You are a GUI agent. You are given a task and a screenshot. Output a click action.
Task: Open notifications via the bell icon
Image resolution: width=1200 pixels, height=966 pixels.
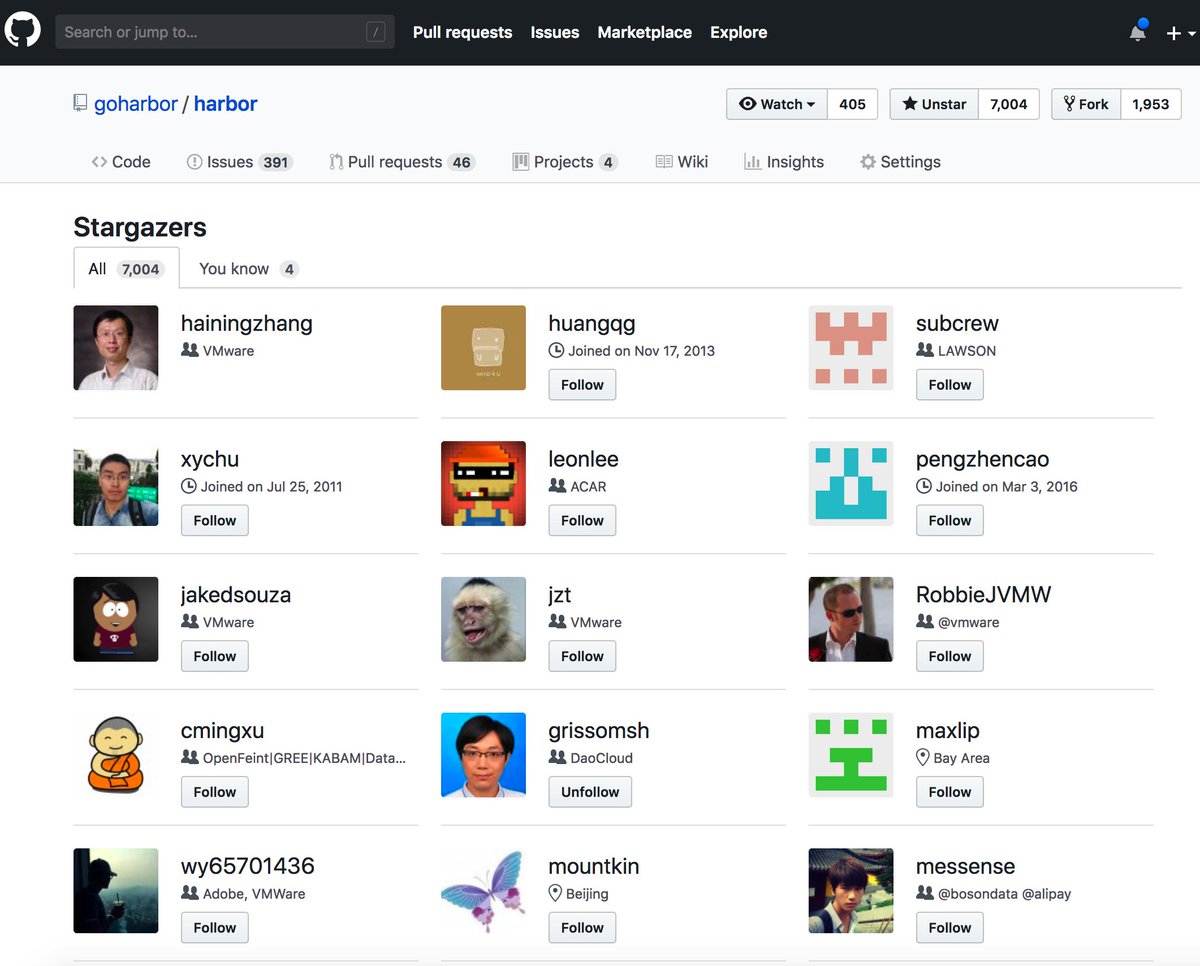click(1137, 32)
